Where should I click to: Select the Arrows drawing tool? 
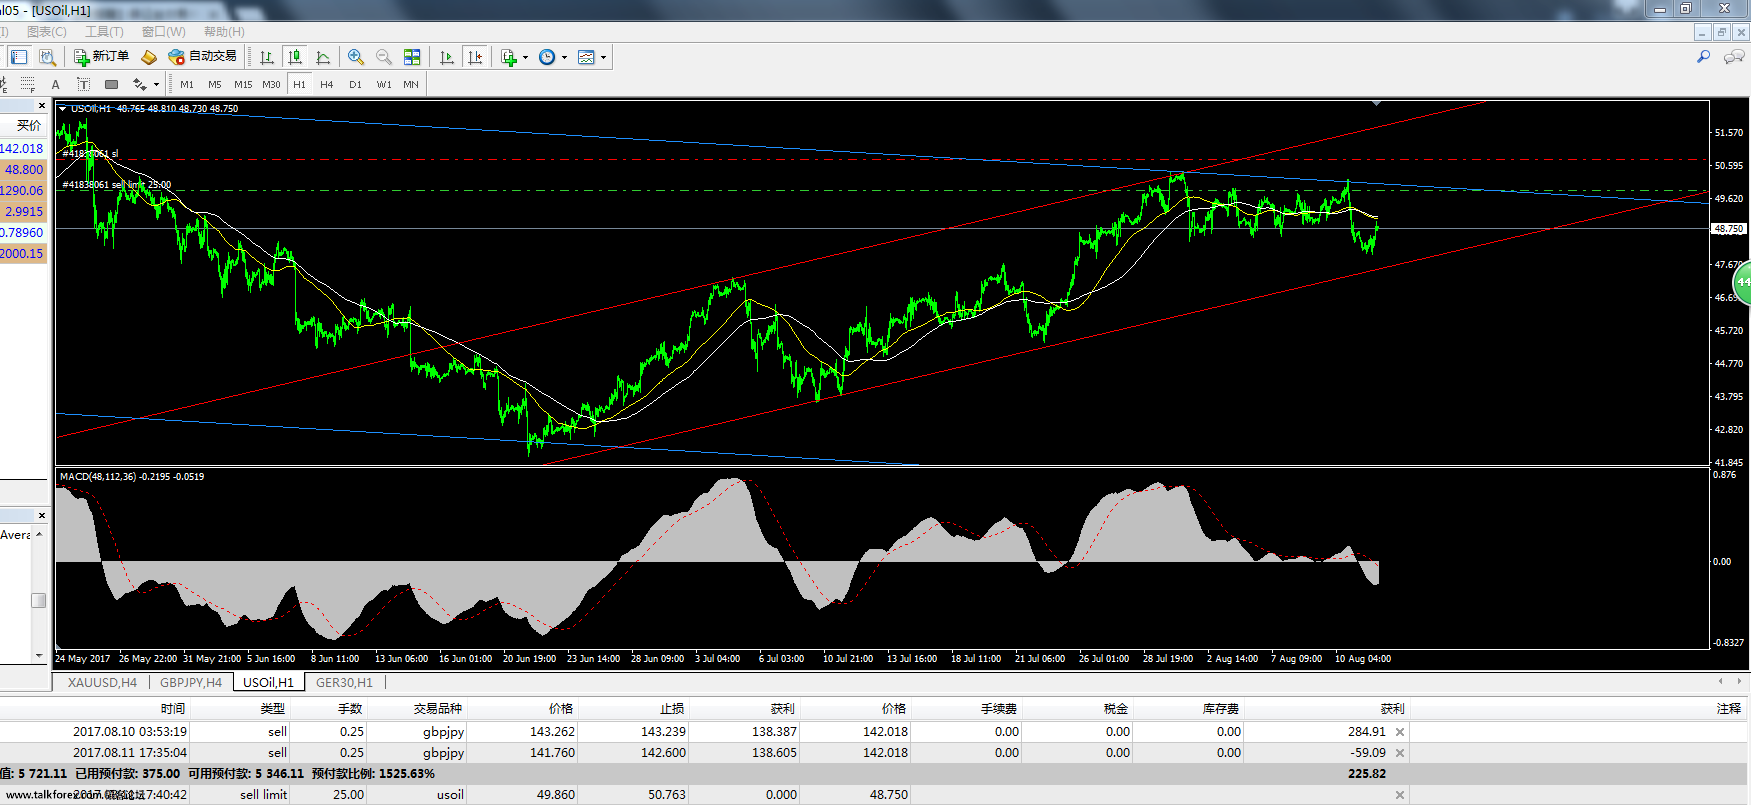click(x=140, y=84)
